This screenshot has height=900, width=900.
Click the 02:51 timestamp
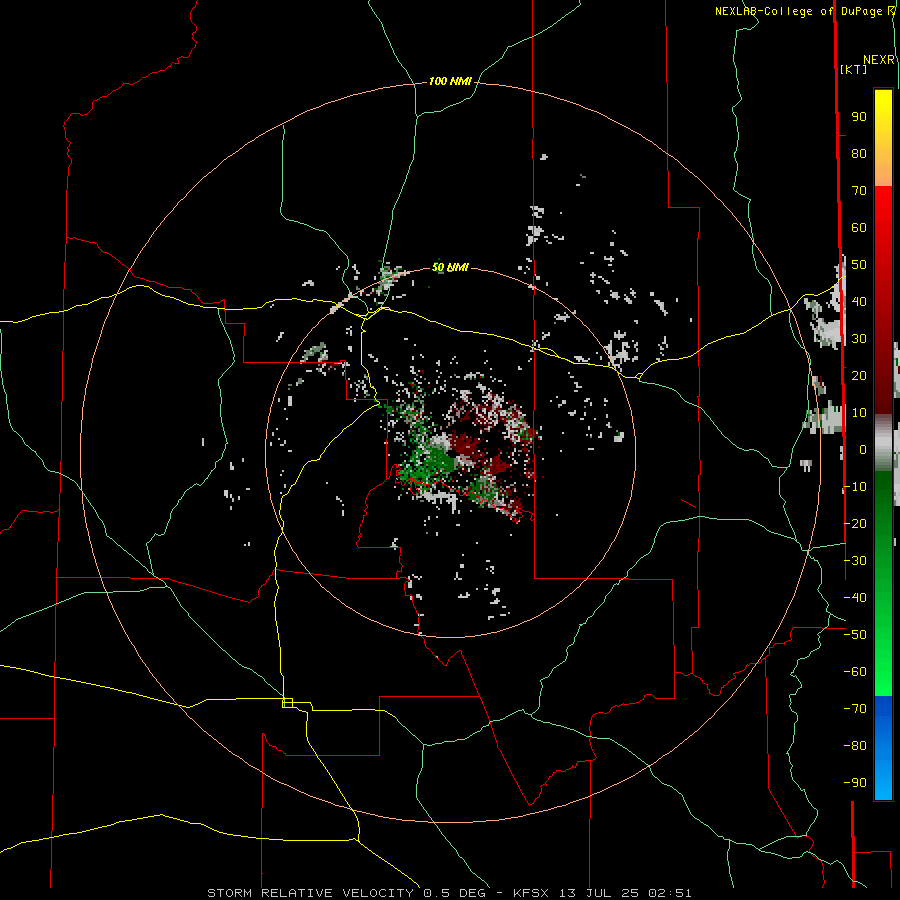[670, 893]
